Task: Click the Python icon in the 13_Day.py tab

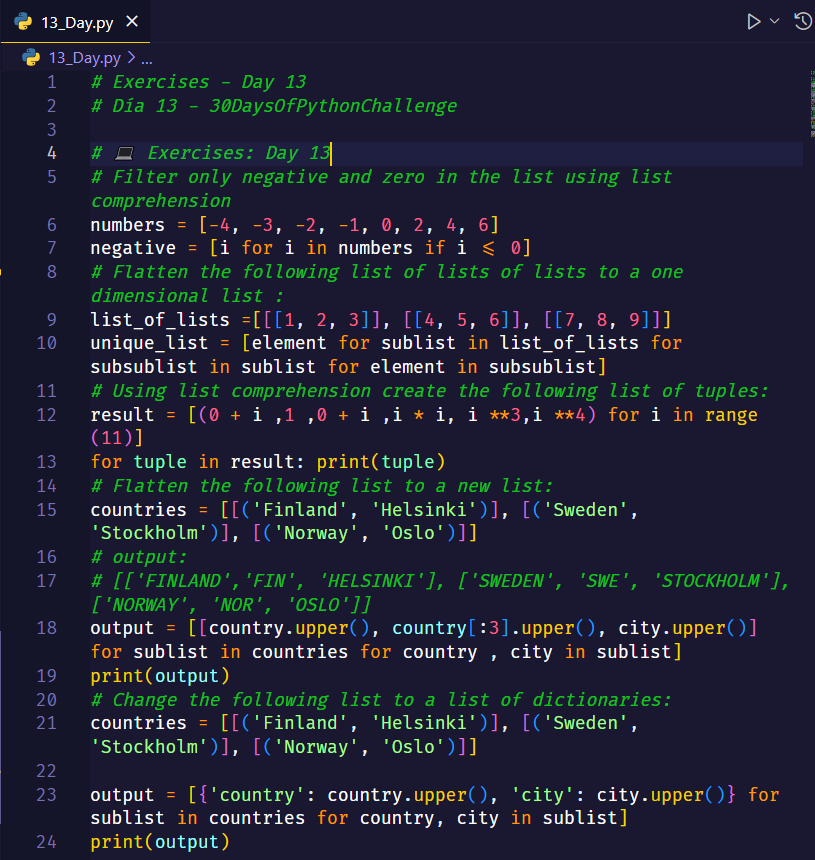Action: click(x=24, y=22)
